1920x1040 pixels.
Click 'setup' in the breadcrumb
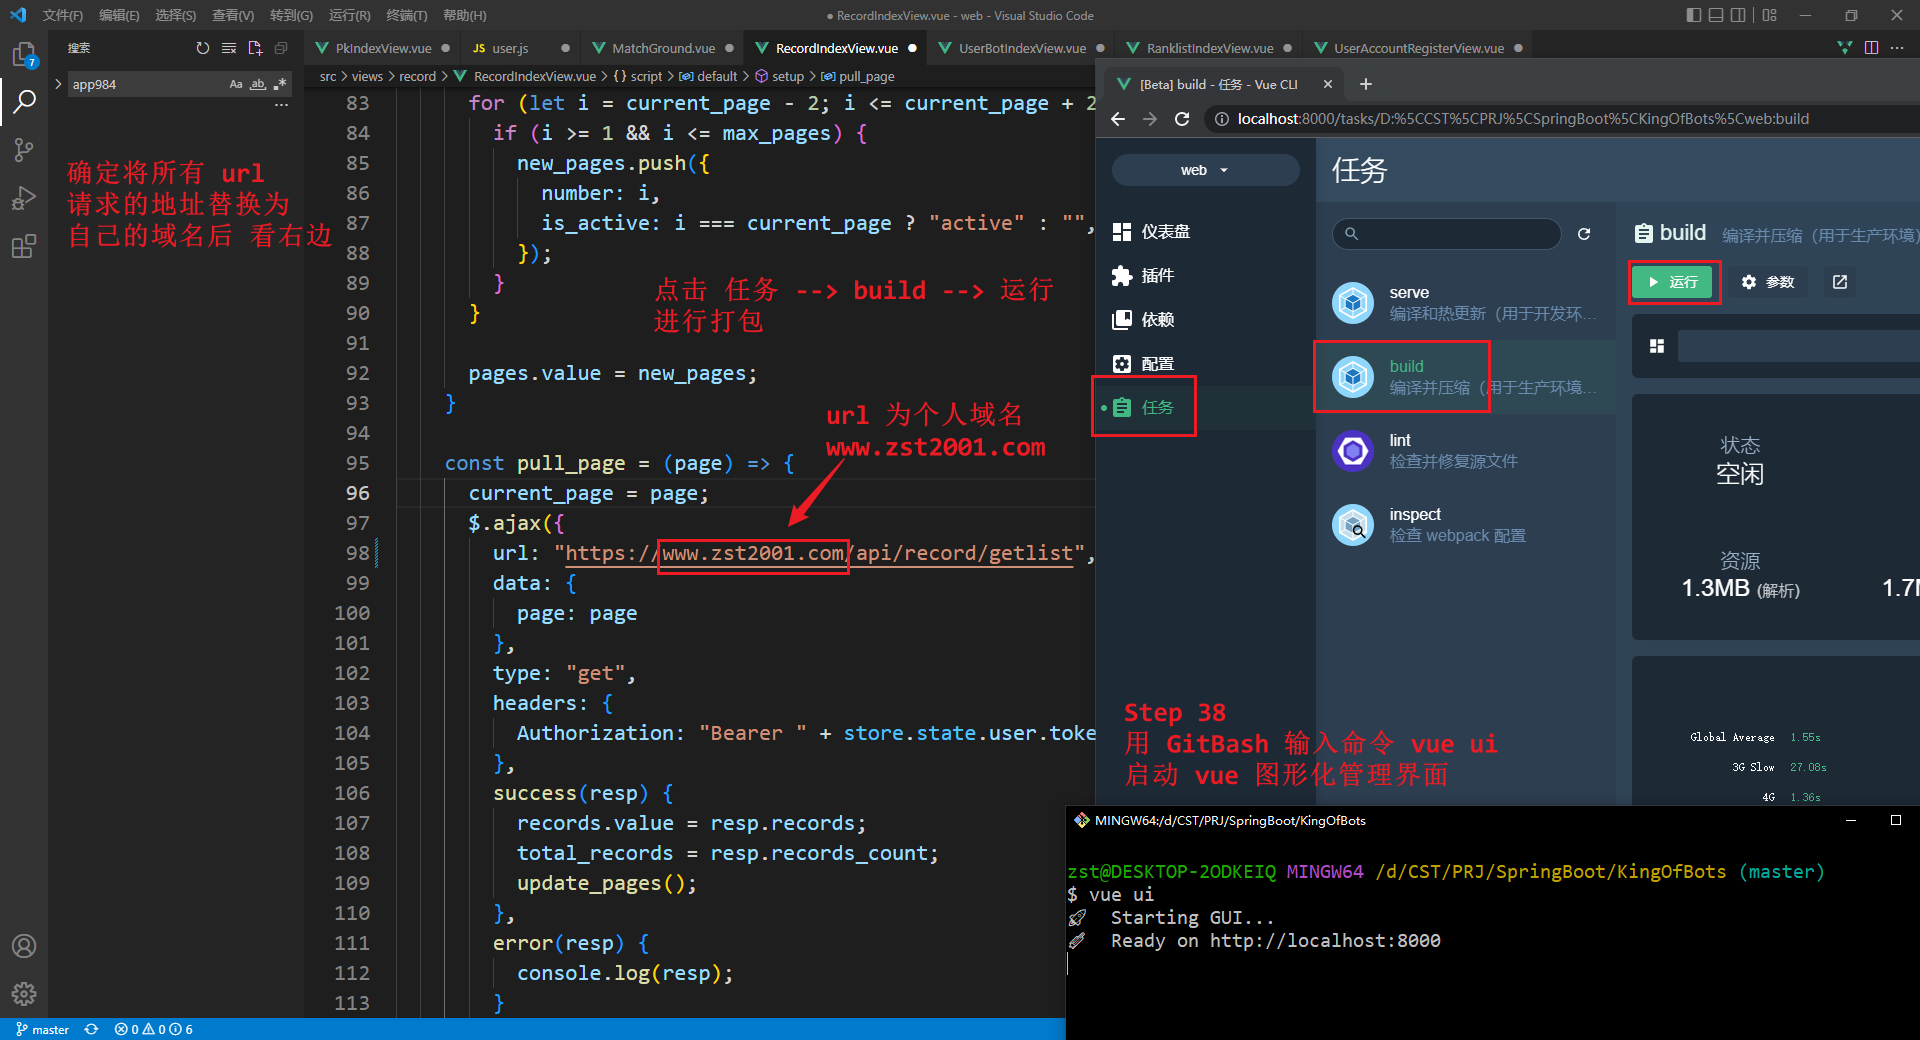coord(788,76)
